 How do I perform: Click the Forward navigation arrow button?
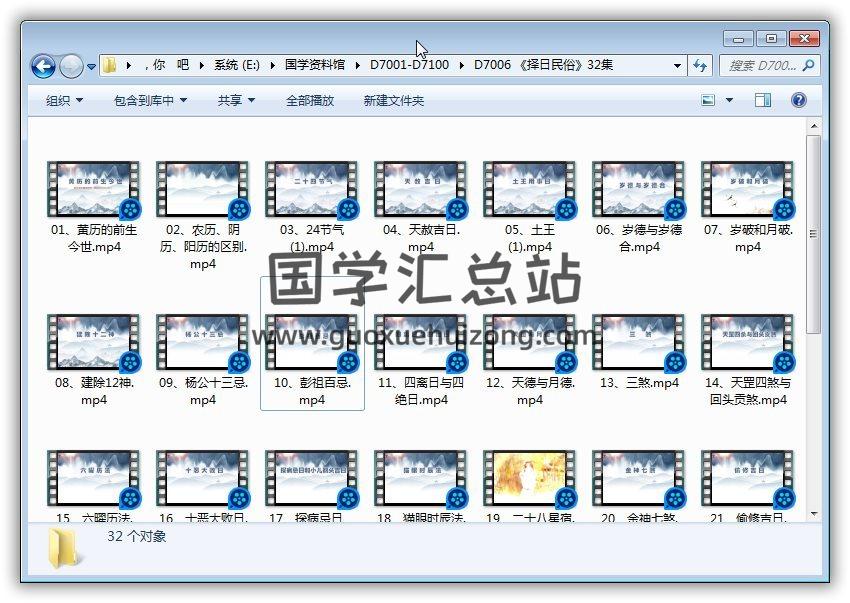[71, 66]
